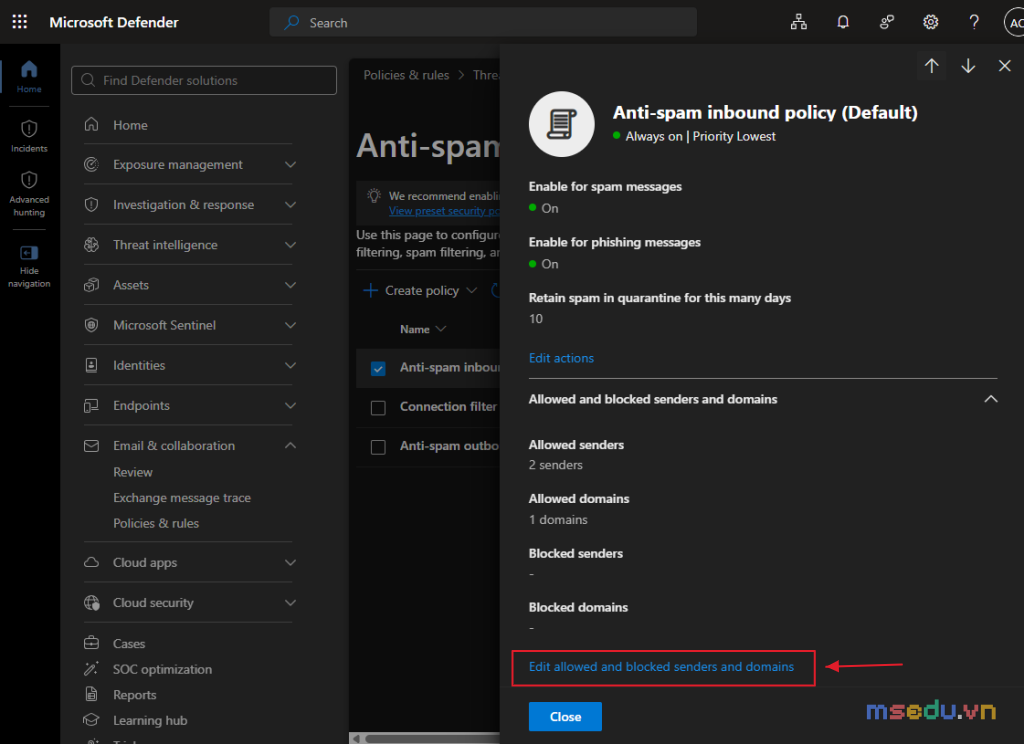Open the community feedback icon
This screenshot has width=1024, height=744.
(886, 22)
